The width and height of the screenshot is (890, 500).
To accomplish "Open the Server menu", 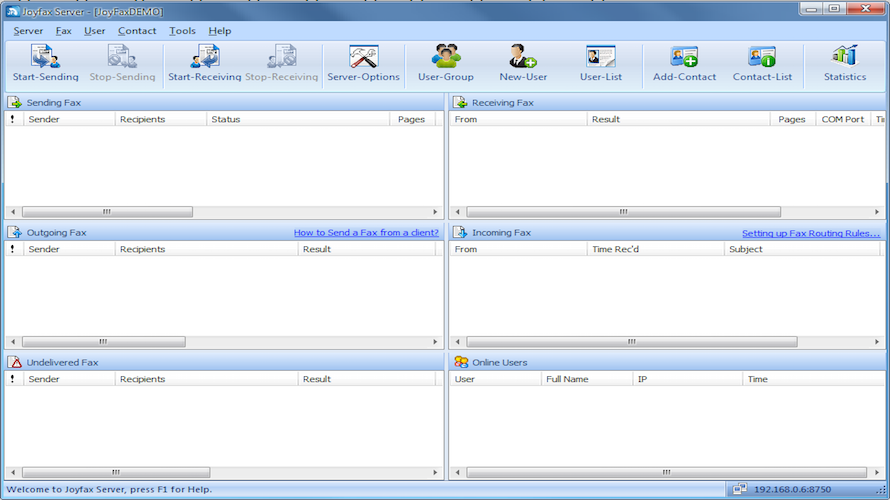I will pyautogui.click(x=28, y=31).
